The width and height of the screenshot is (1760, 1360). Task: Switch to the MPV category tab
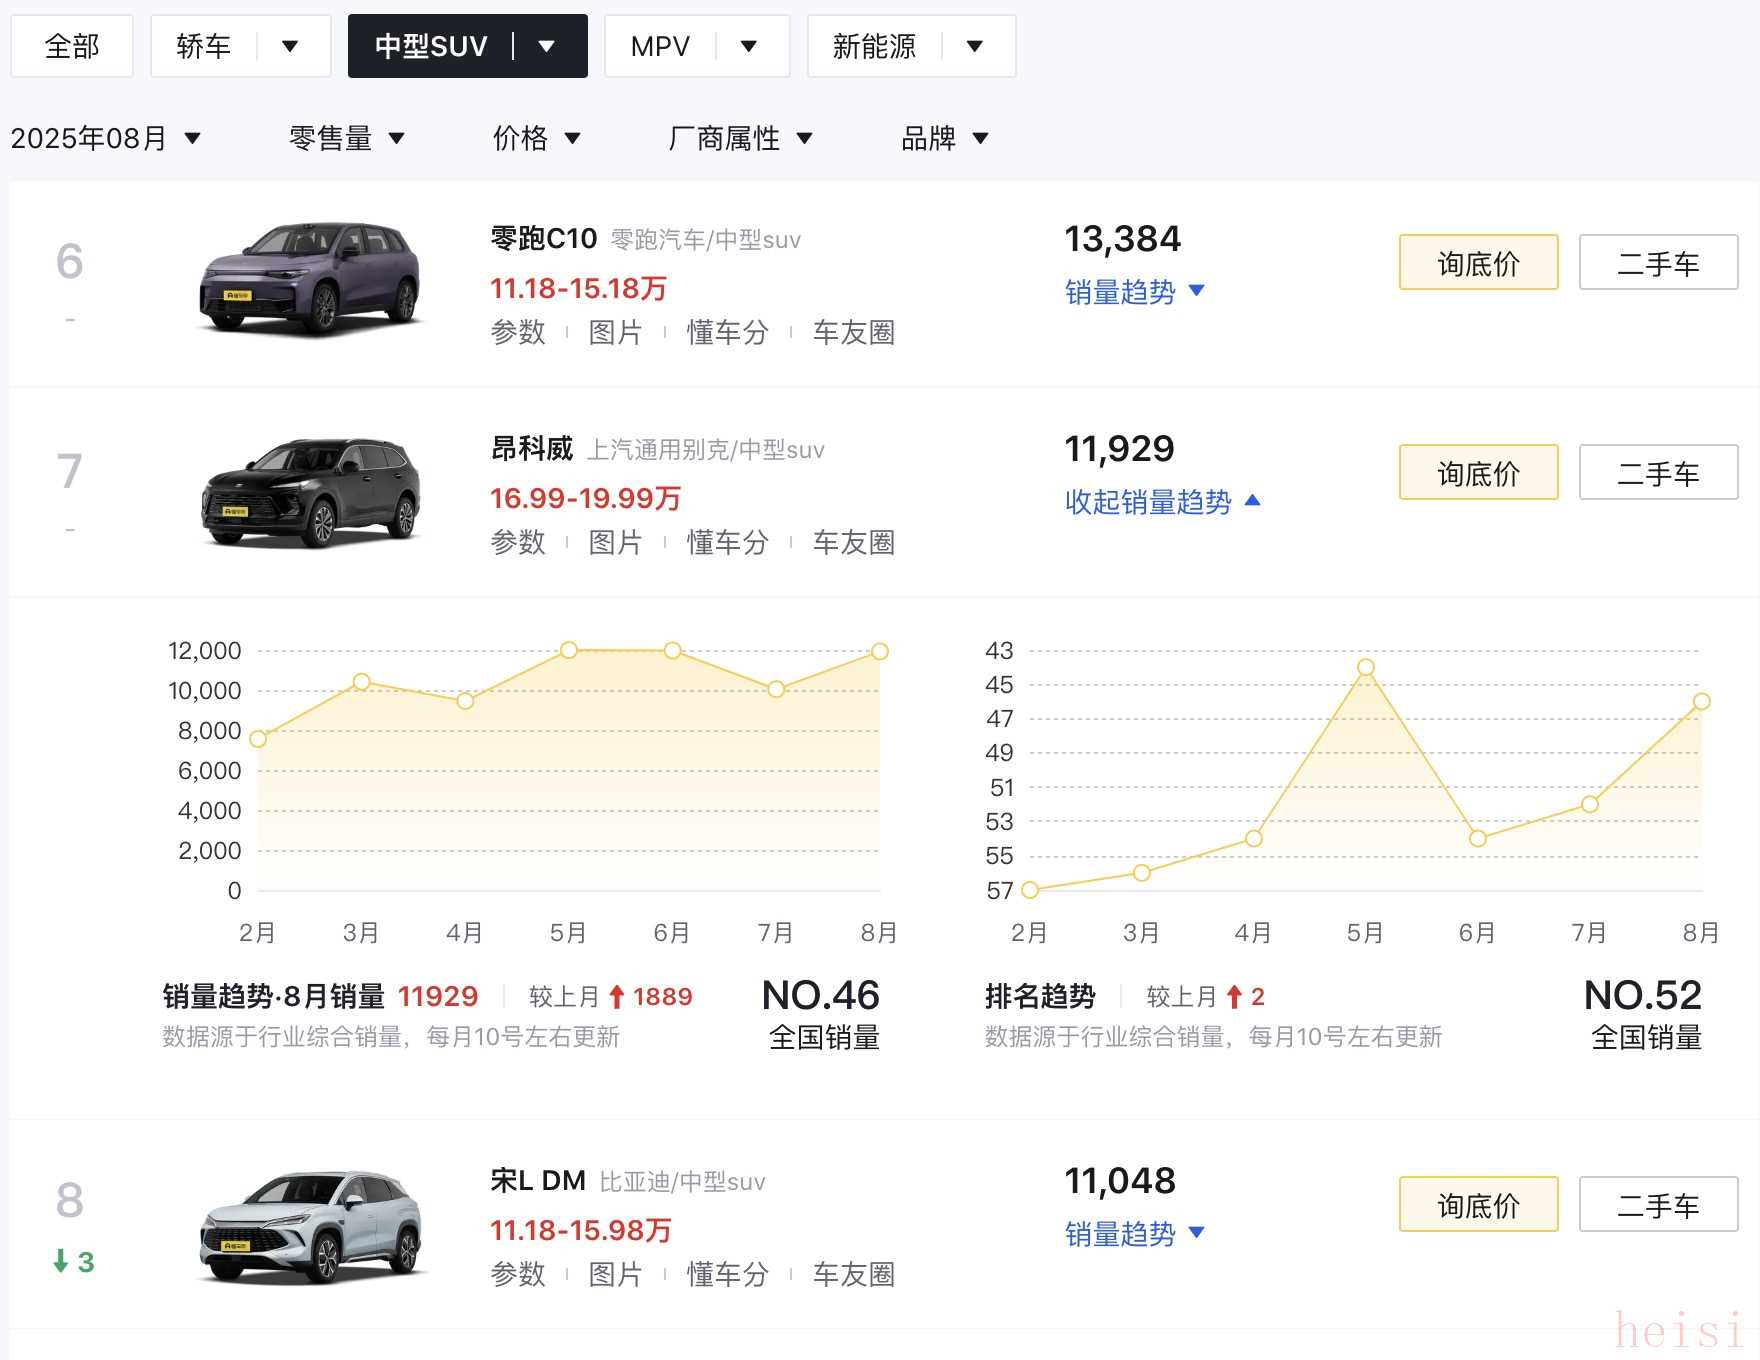[x=660, y=46]
